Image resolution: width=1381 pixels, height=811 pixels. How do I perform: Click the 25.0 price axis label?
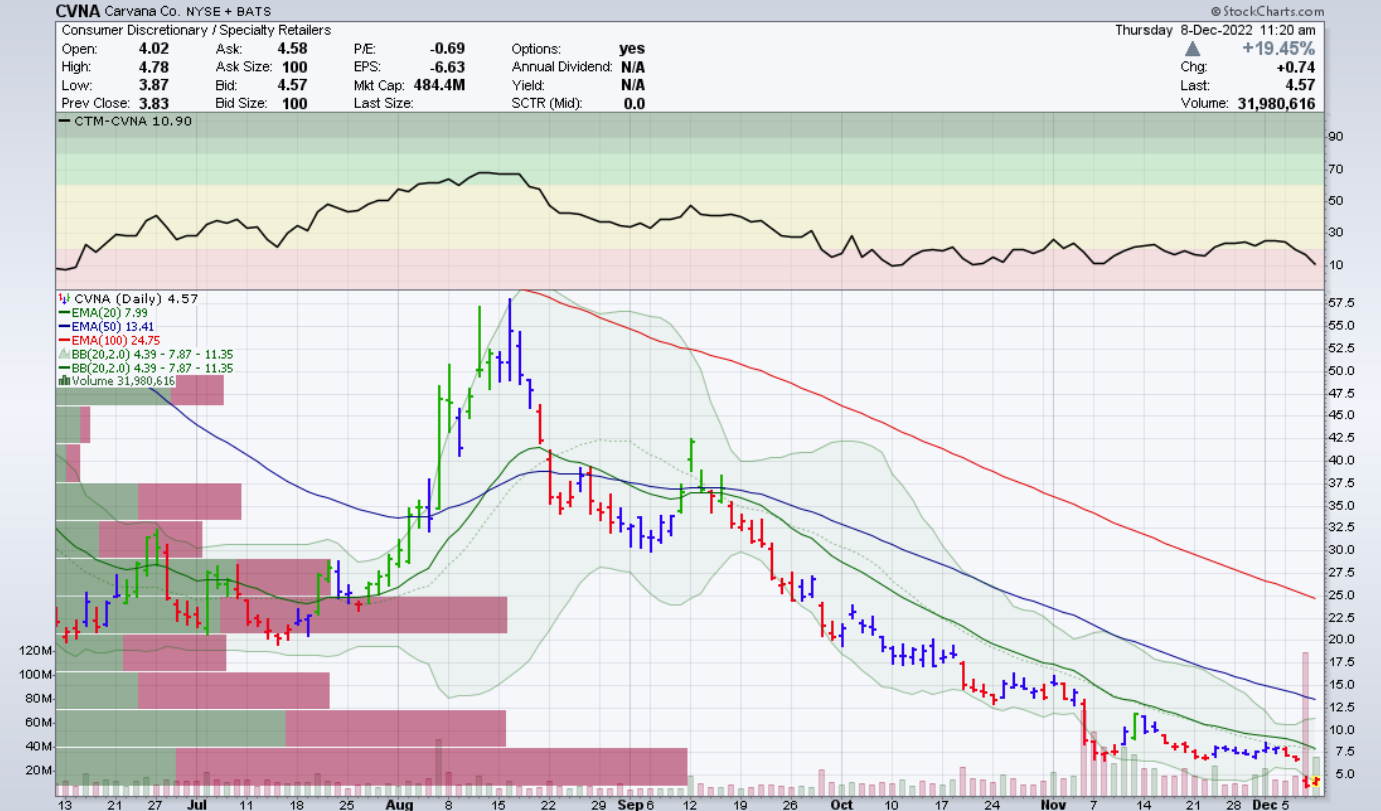(1341, 594)
